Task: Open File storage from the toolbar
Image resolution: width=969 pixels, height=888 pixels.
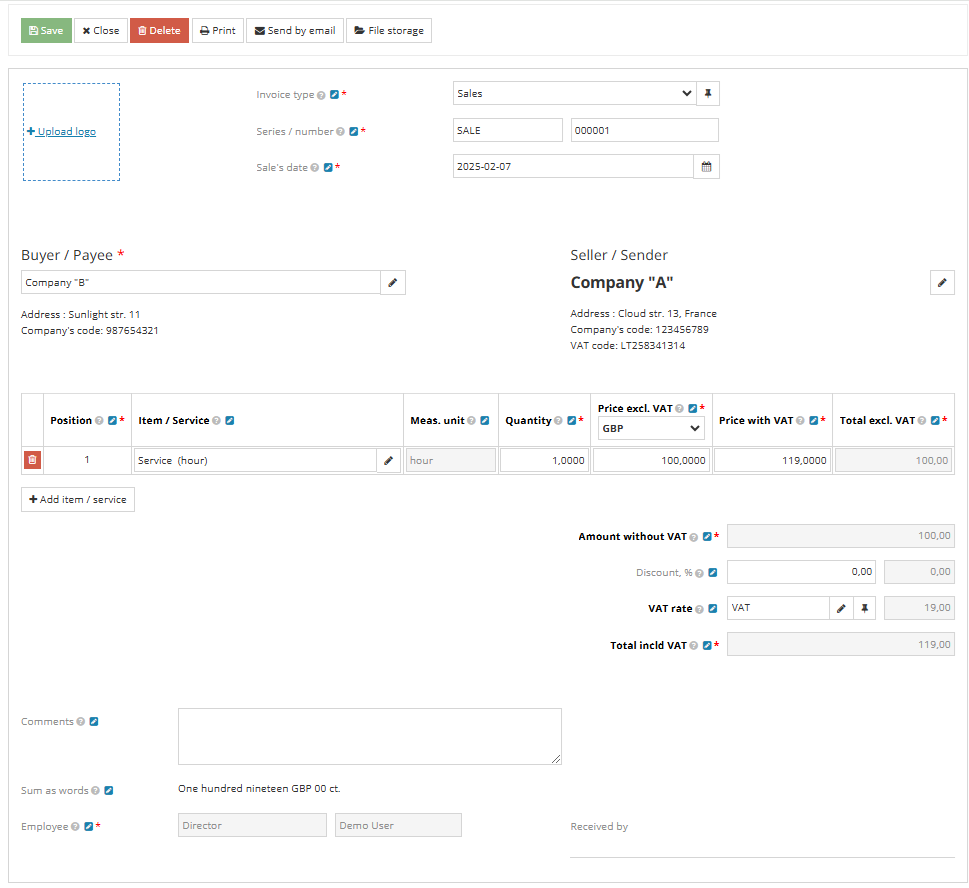Action: point(388,30)
